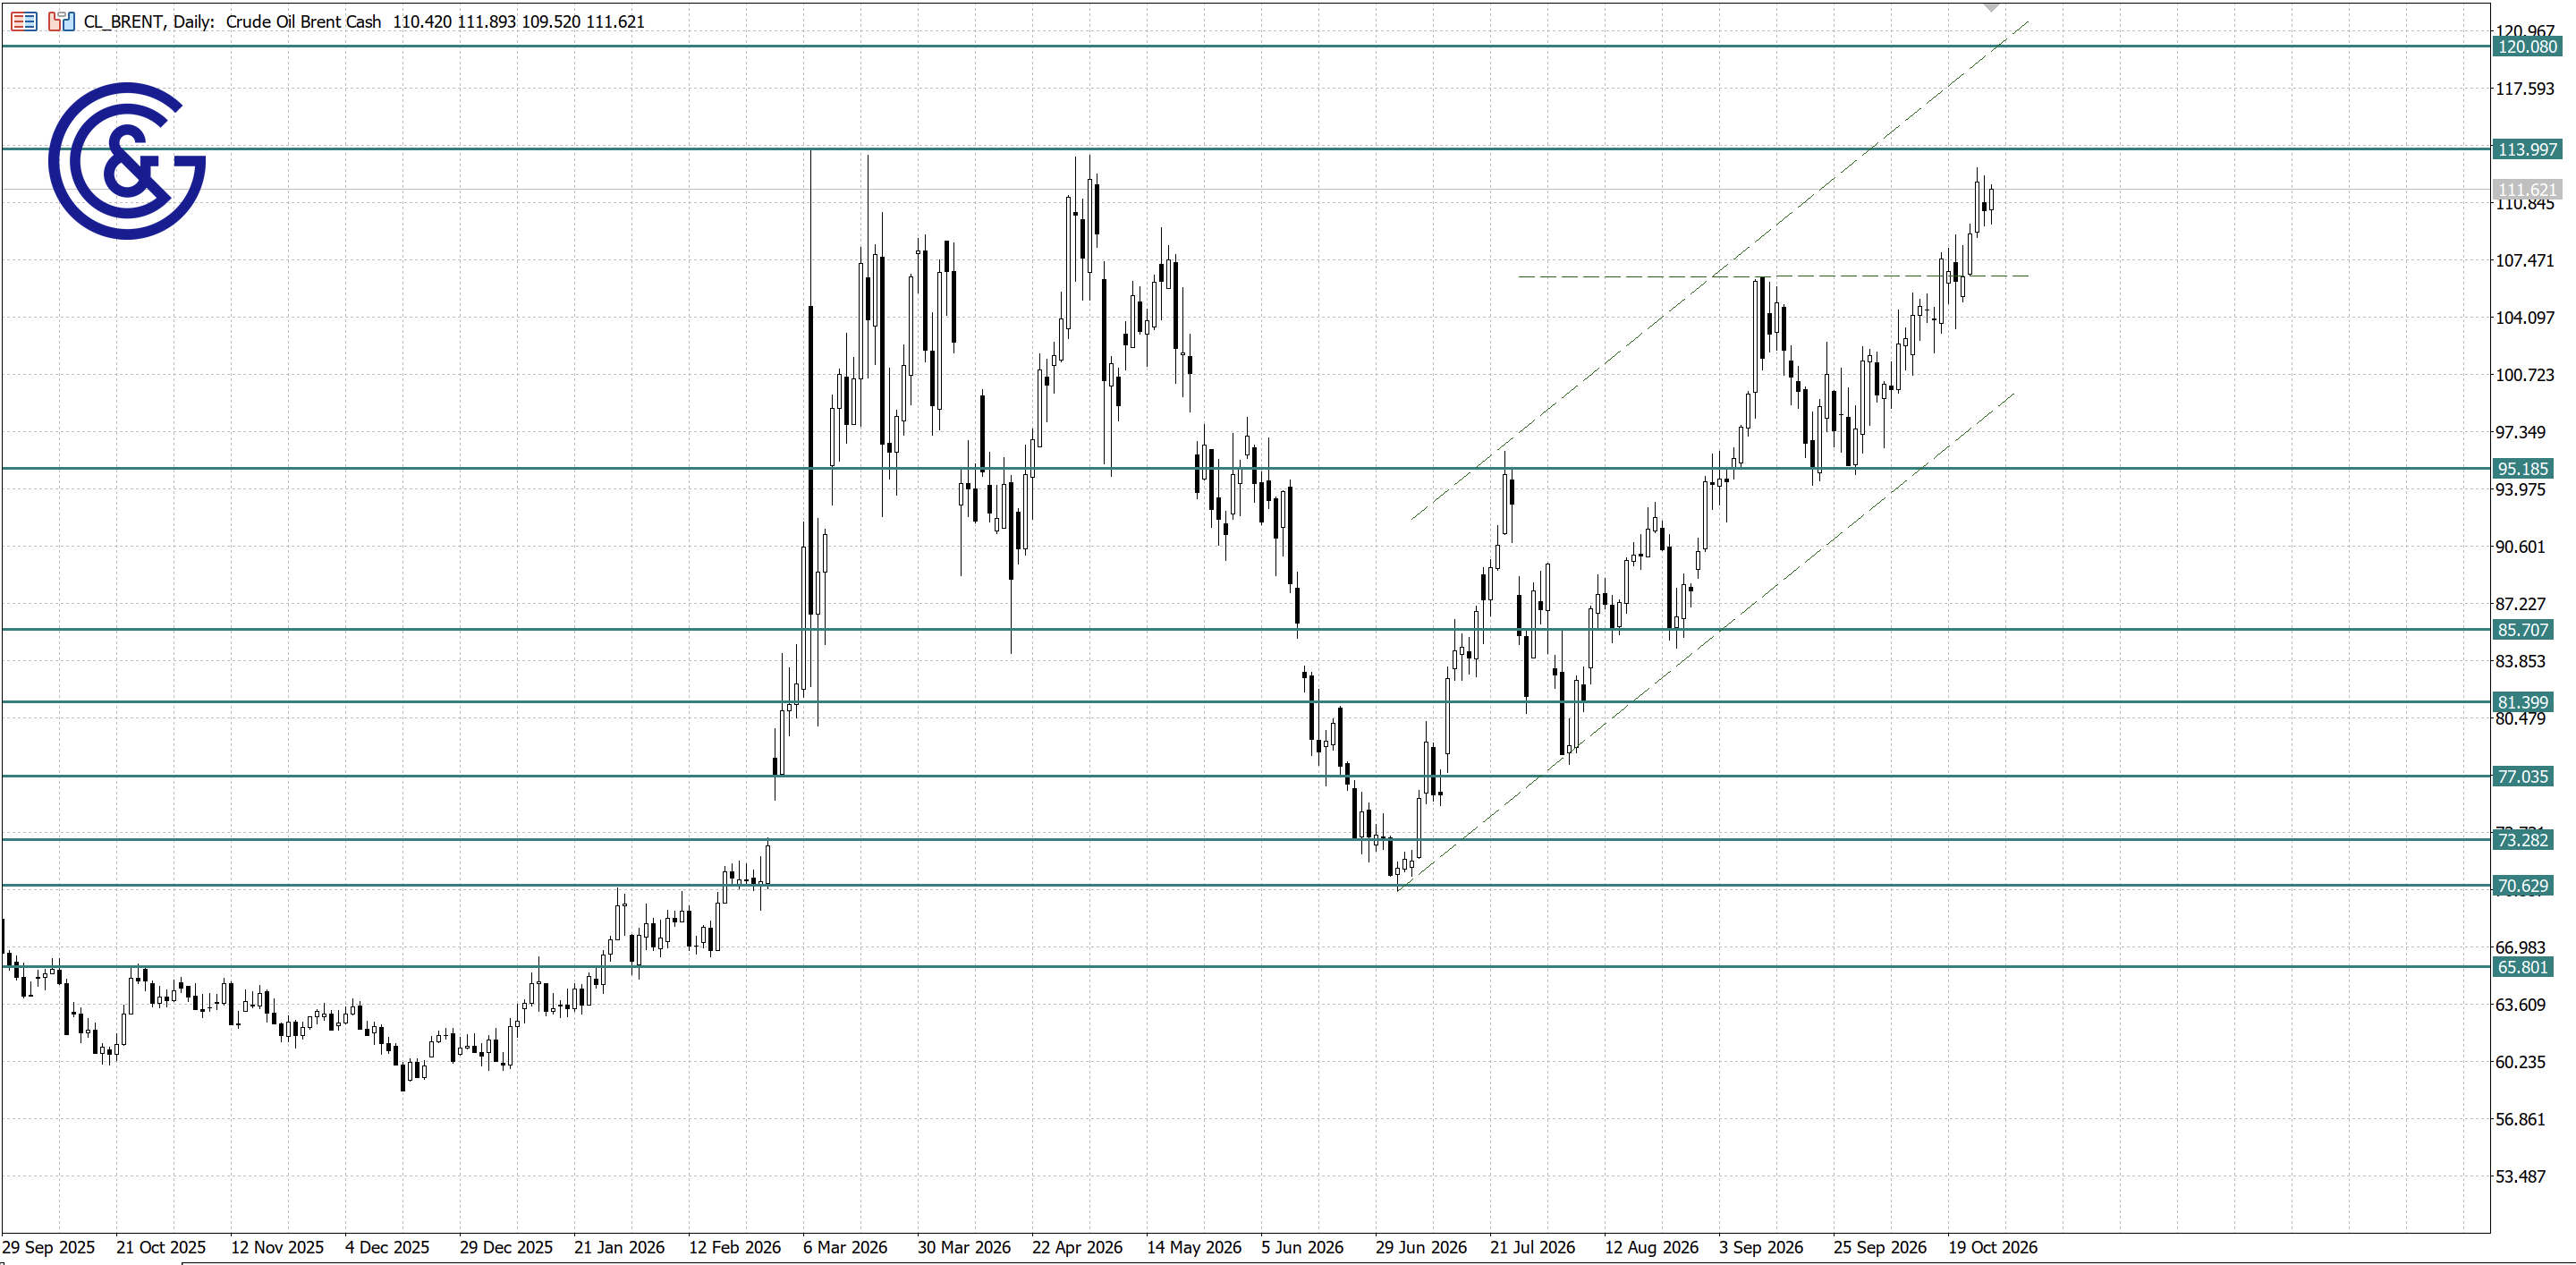Click the 53.487 price scale value
The image size is (2576, 1265).
2521,1177
